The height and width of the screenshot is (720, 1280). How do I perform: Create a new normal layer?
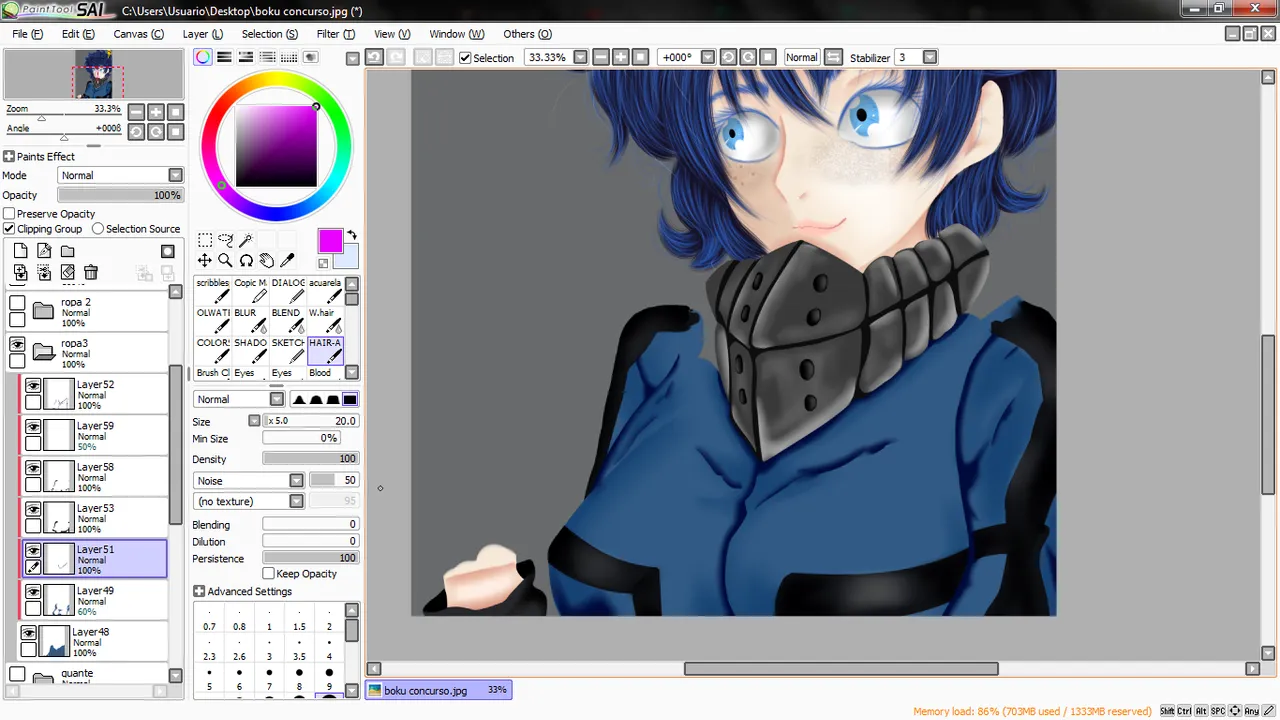[x=20, y=251]
